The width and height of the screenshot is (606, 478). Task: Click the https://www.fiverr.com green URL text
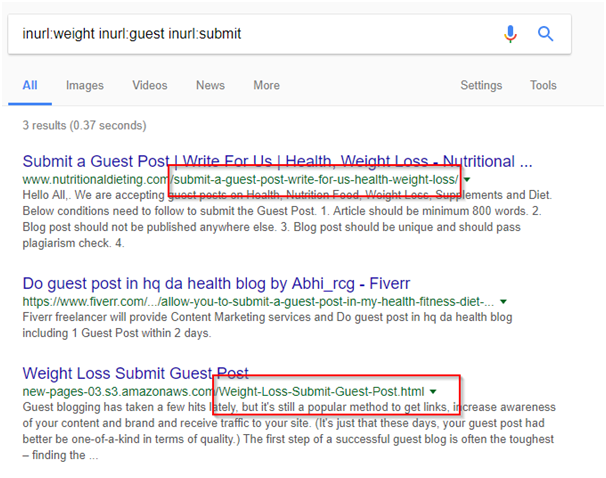pos(258,301)
